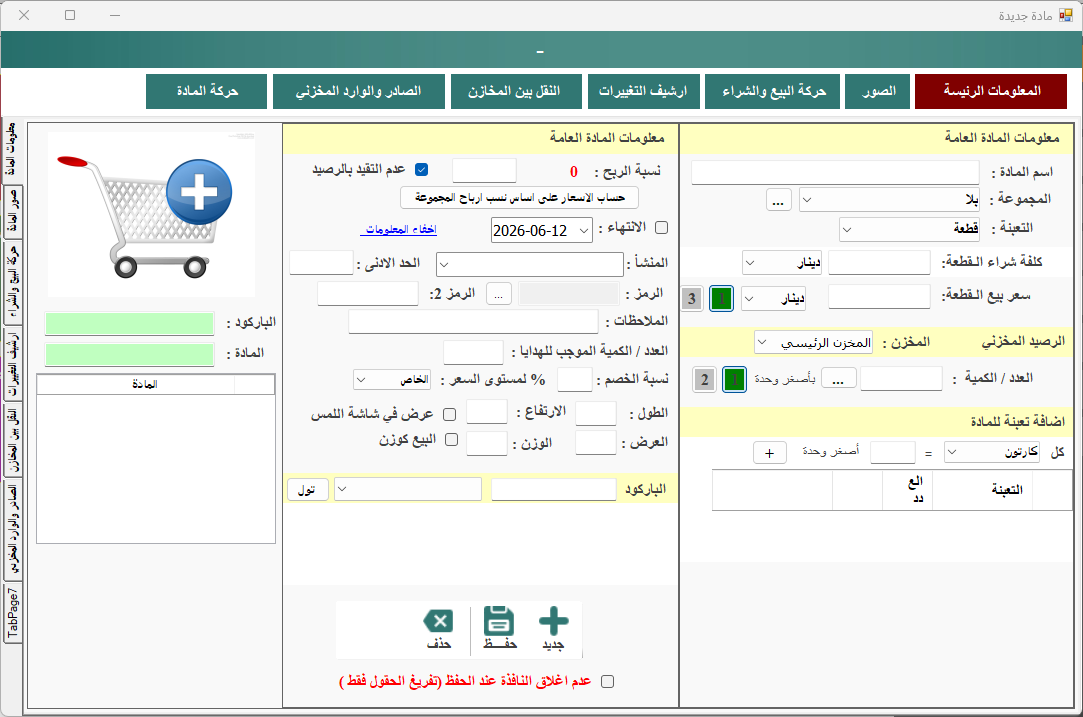1083x717 pixels.
Task: Click the حفظ (save) disk icon
Action: tap(499, 621)
